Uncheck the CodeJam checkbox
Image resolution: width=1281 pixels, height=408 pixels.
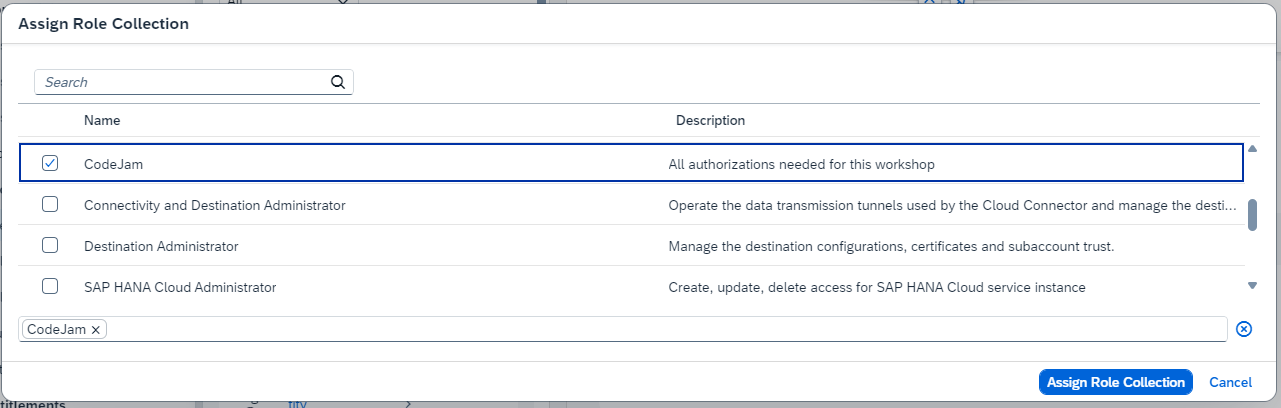[50, 163]
